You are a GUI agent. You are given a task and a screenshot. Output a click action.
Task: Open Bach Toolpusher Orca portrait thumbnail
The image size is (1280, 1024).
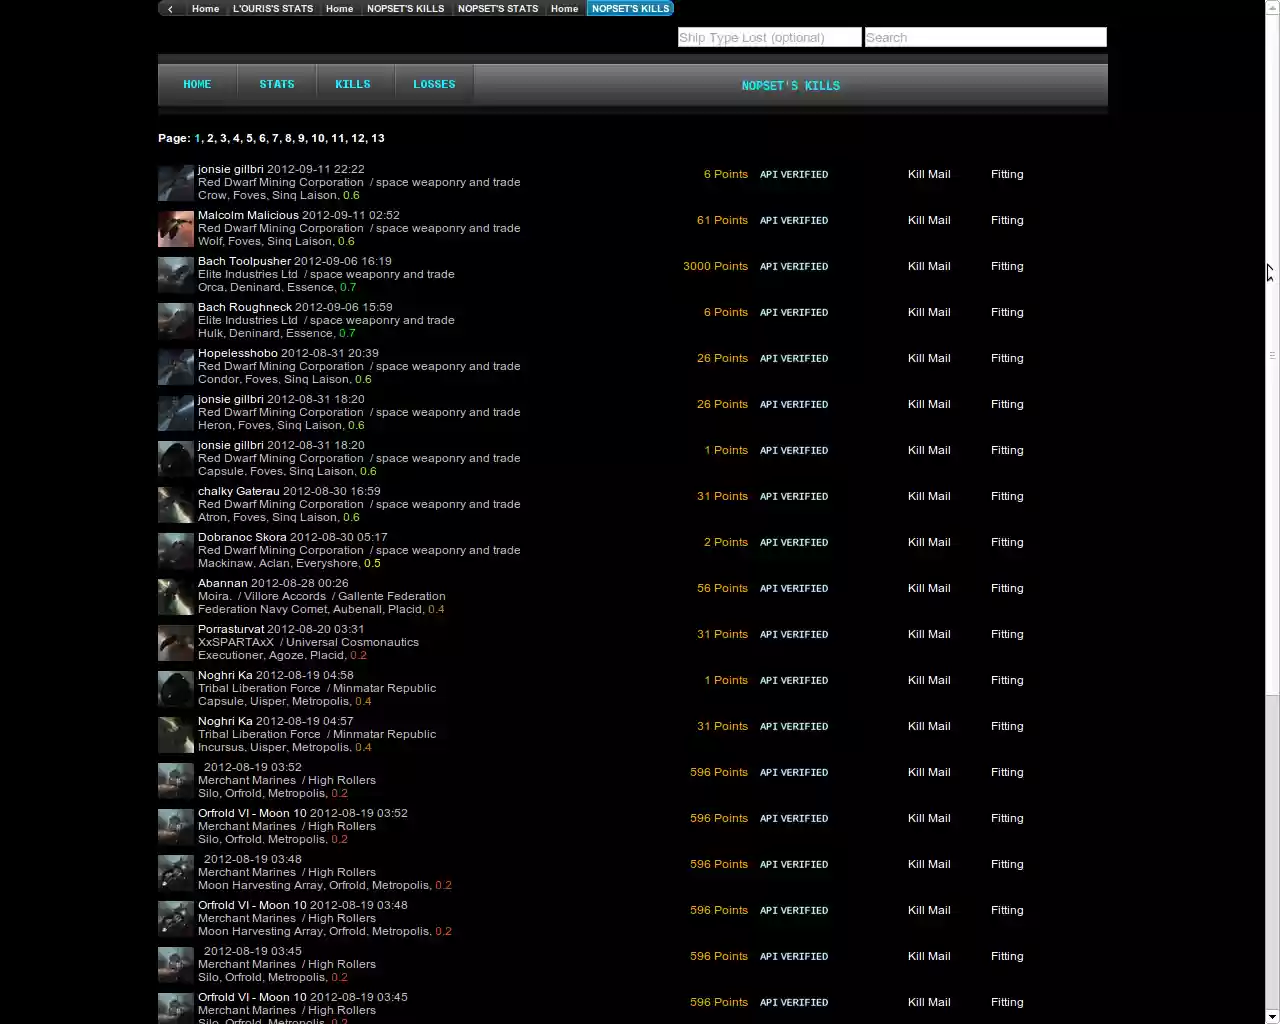point(176,275)
